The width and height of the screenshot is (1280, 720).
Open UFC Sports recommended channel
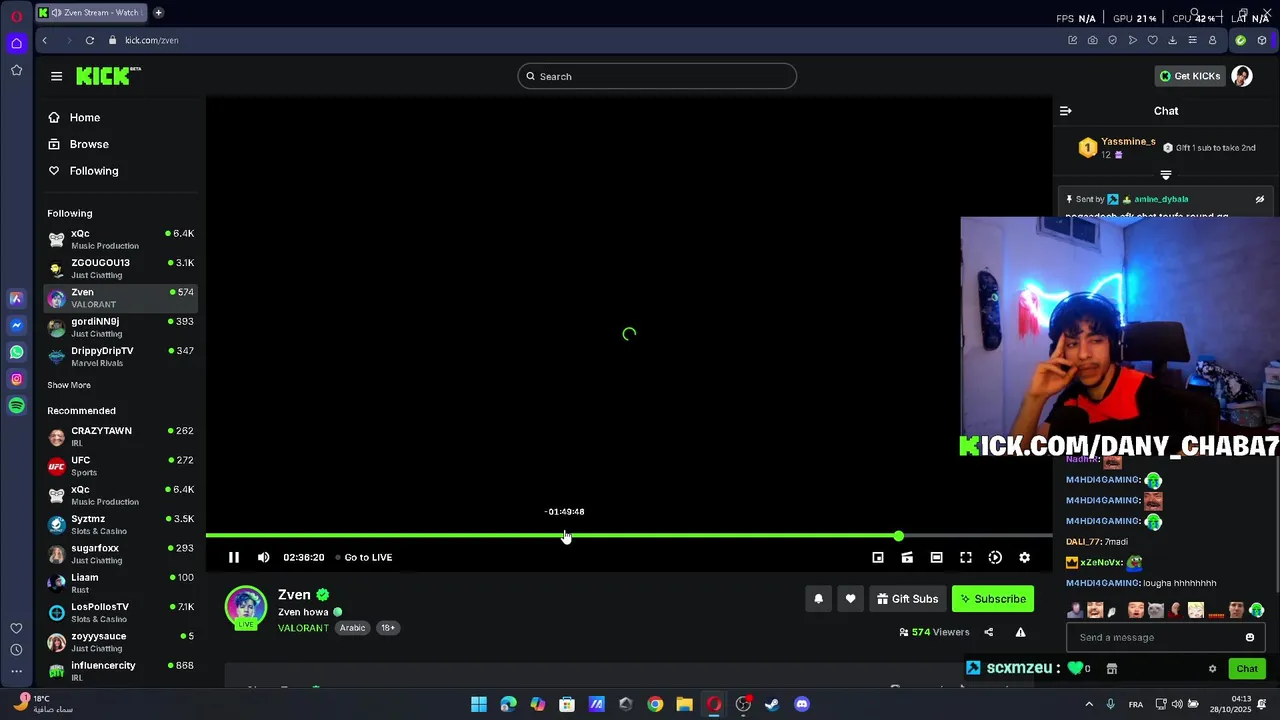click(121, 466)
